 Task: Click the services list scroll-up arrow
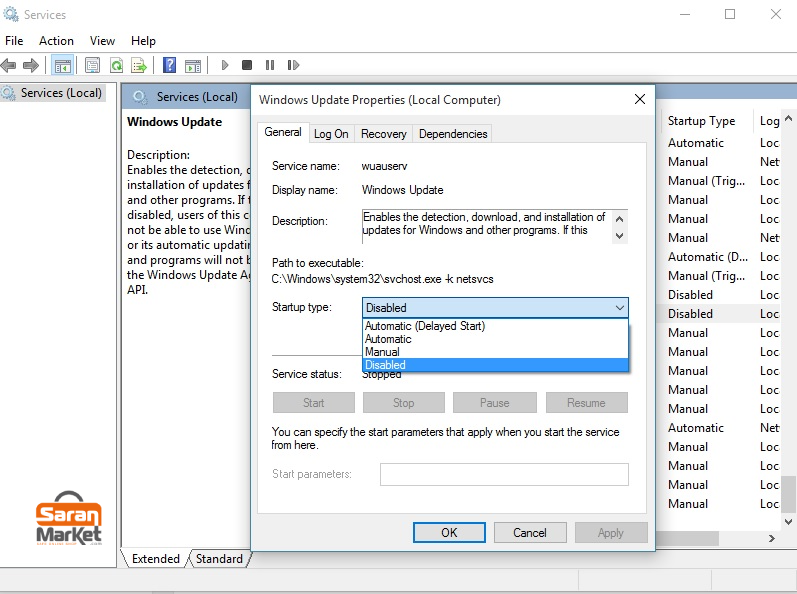(x=788, y=118)
